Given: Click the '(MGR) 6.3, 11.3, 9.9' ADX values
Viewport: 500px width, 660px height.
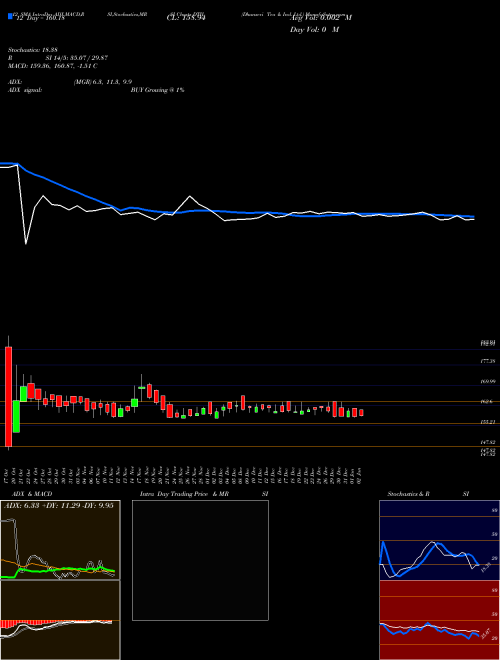Looking at the screenshot, I should (105, 82).
